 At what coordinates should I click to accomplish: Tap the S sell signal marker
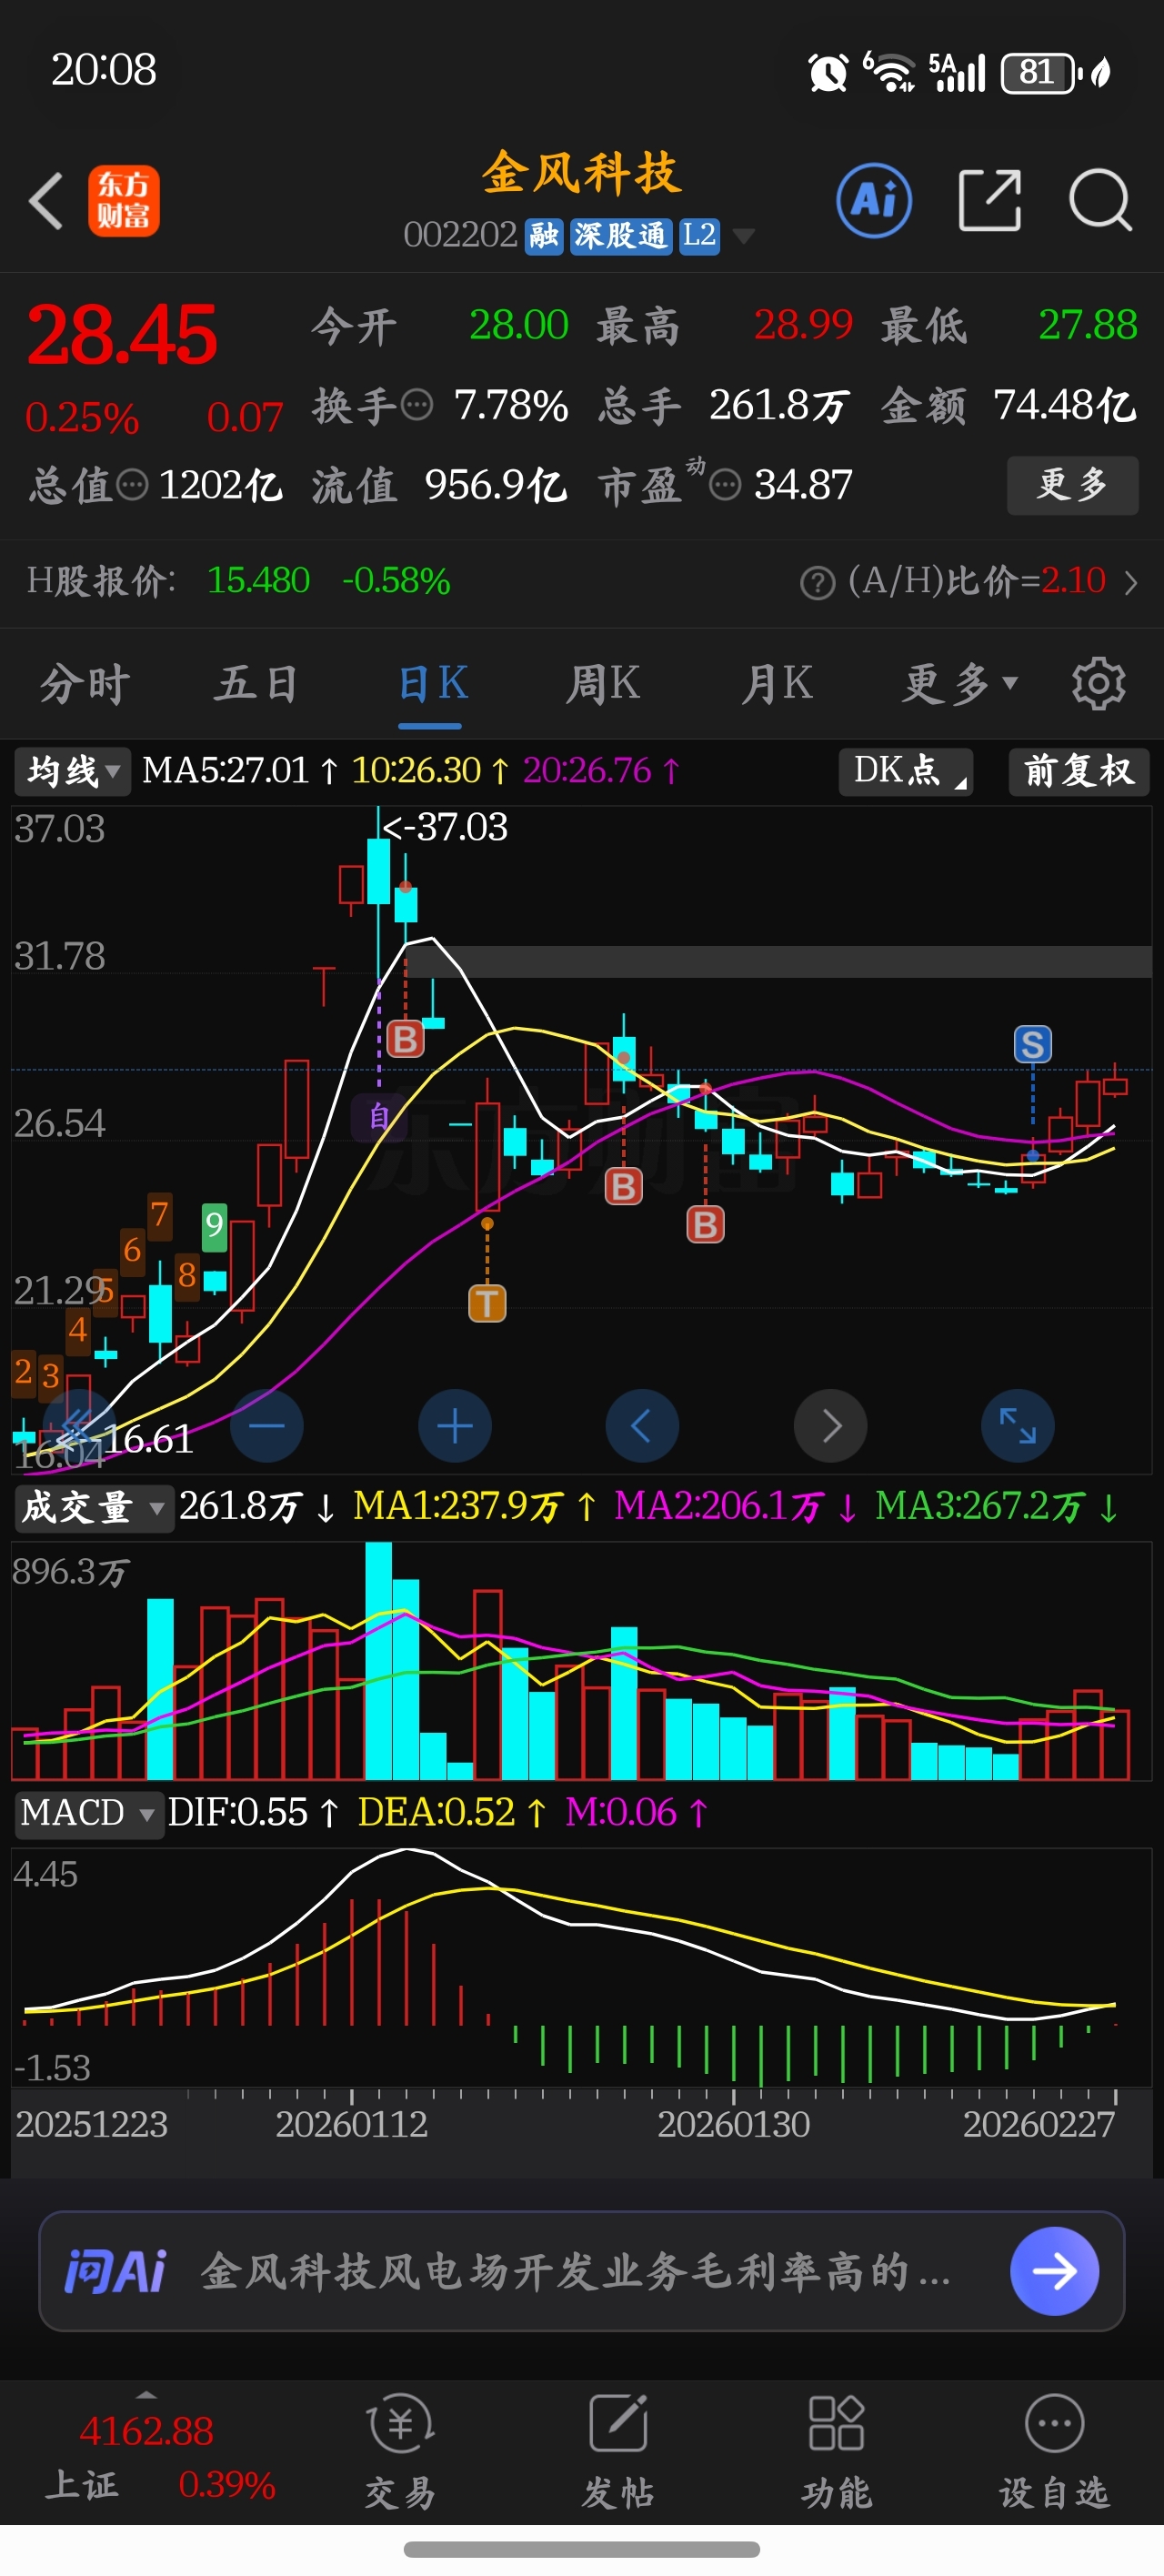tap(1033, 1045)
